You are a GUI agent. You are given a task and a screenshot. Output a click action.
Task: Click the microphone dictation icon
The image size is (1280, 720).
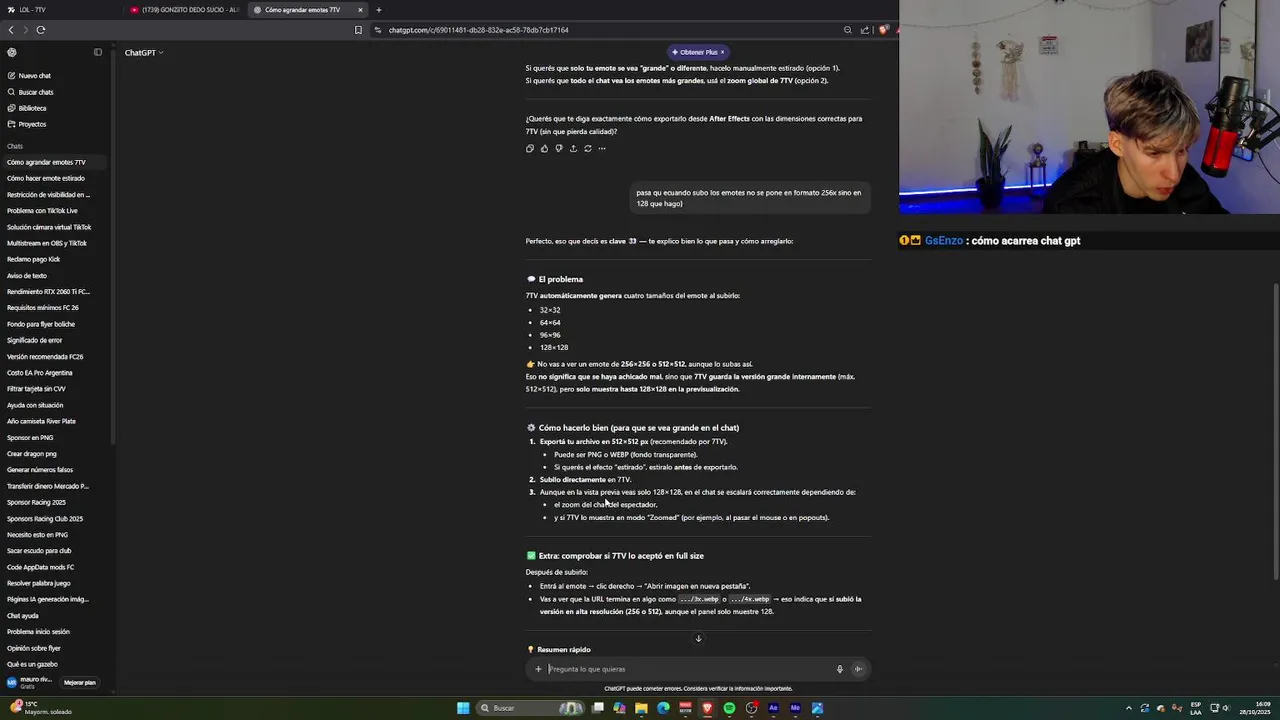pyautogui.click(x=840, y=669)
